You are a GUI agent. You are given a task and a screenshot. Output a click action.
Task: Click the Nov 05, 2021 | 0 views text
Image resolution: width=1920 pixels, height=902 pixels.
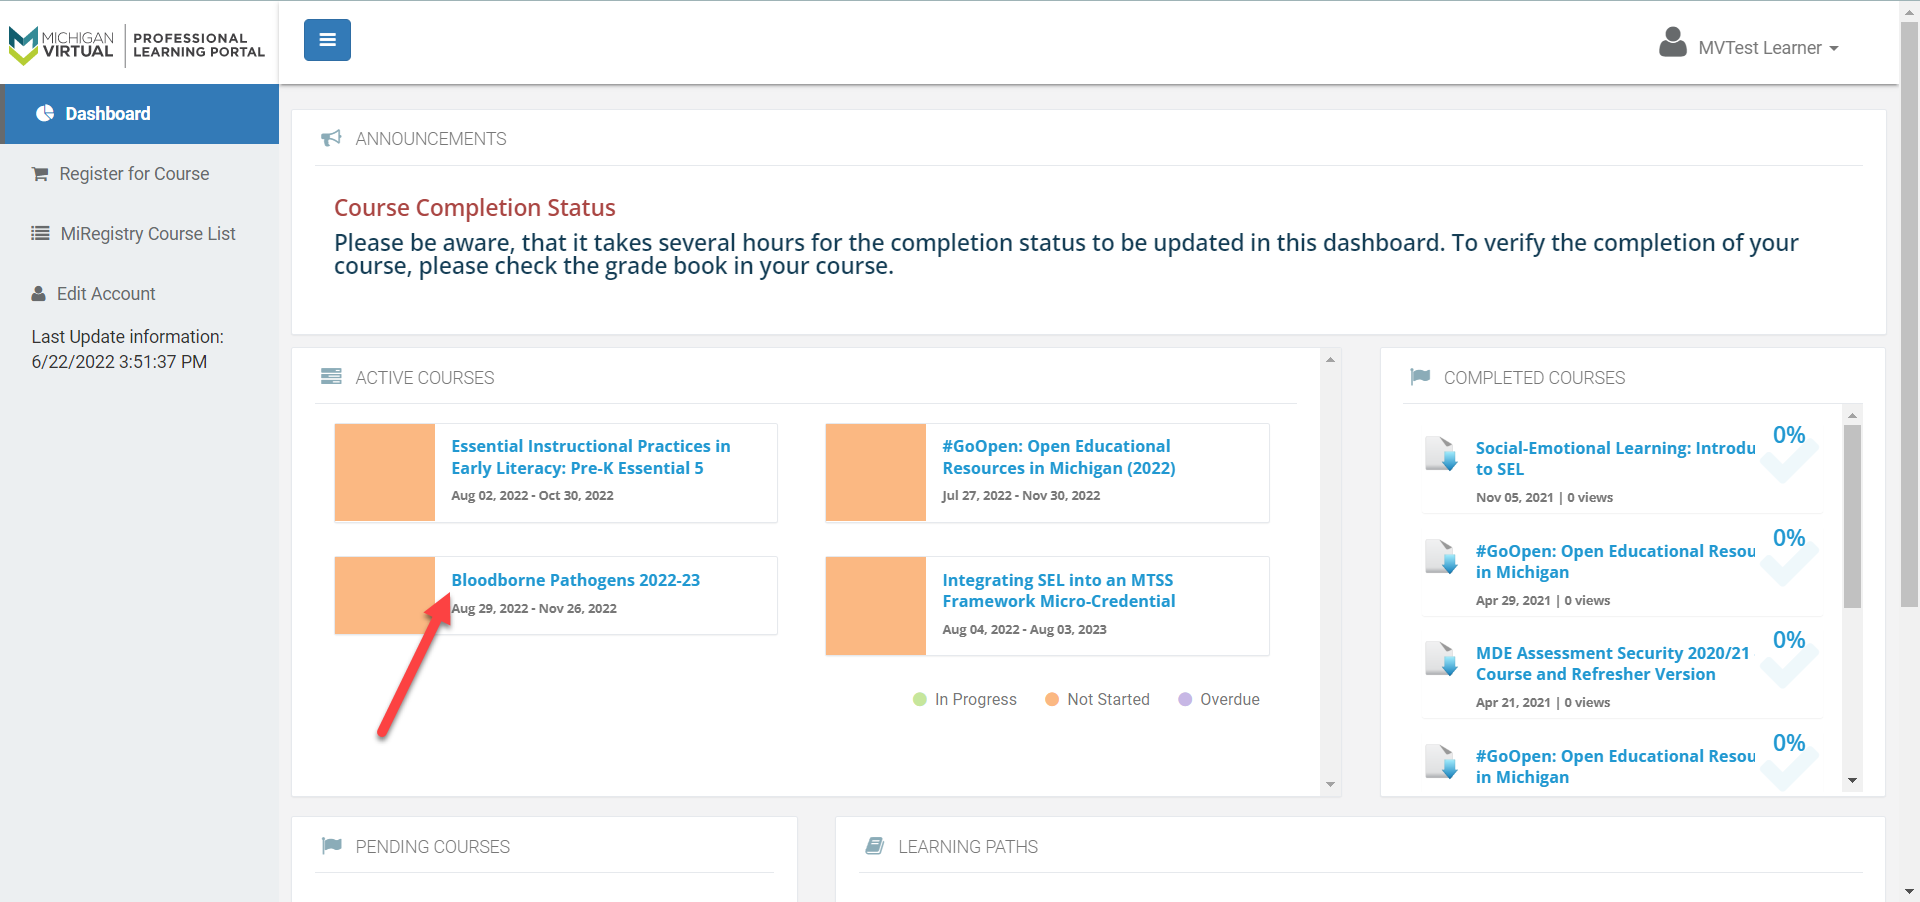(x=1544, y=497)
